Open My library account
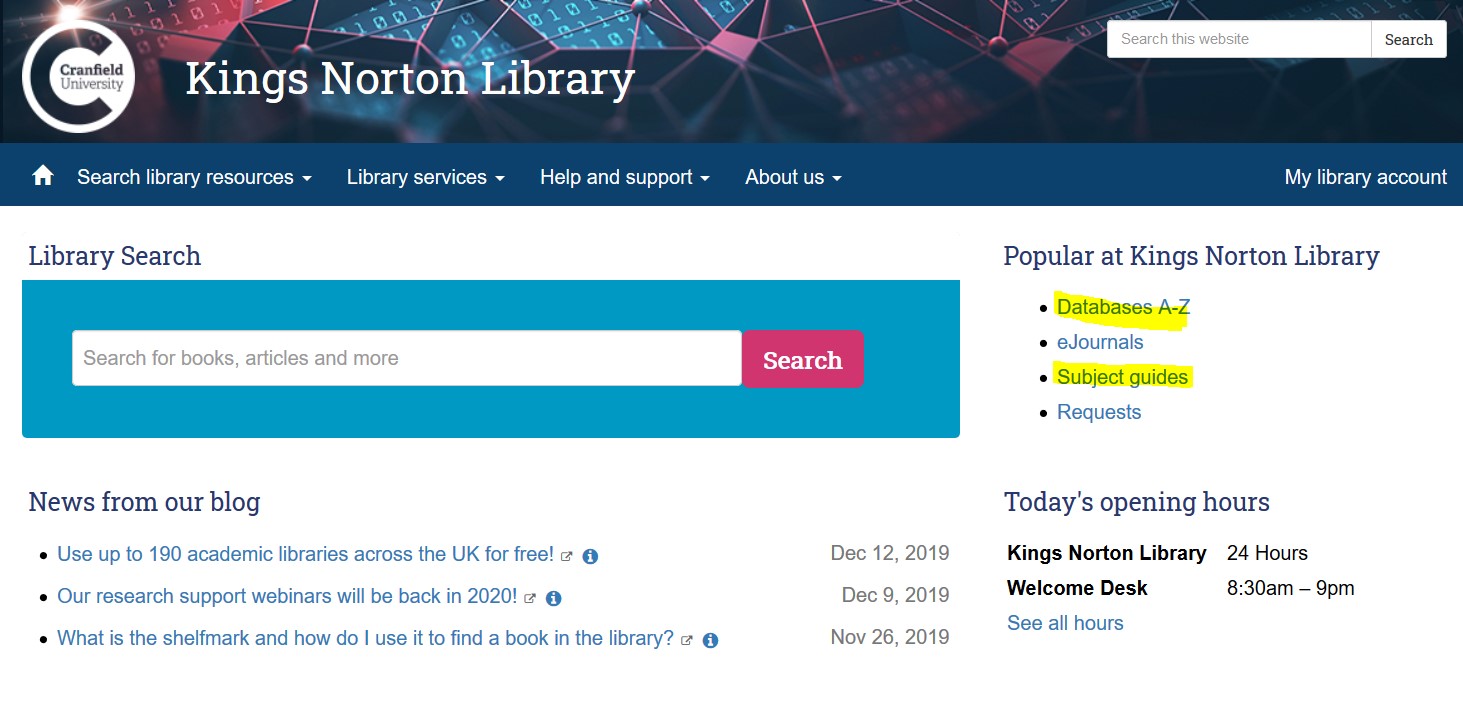The height and width of the screenshot is (701, 1463). coord(1365,177)
